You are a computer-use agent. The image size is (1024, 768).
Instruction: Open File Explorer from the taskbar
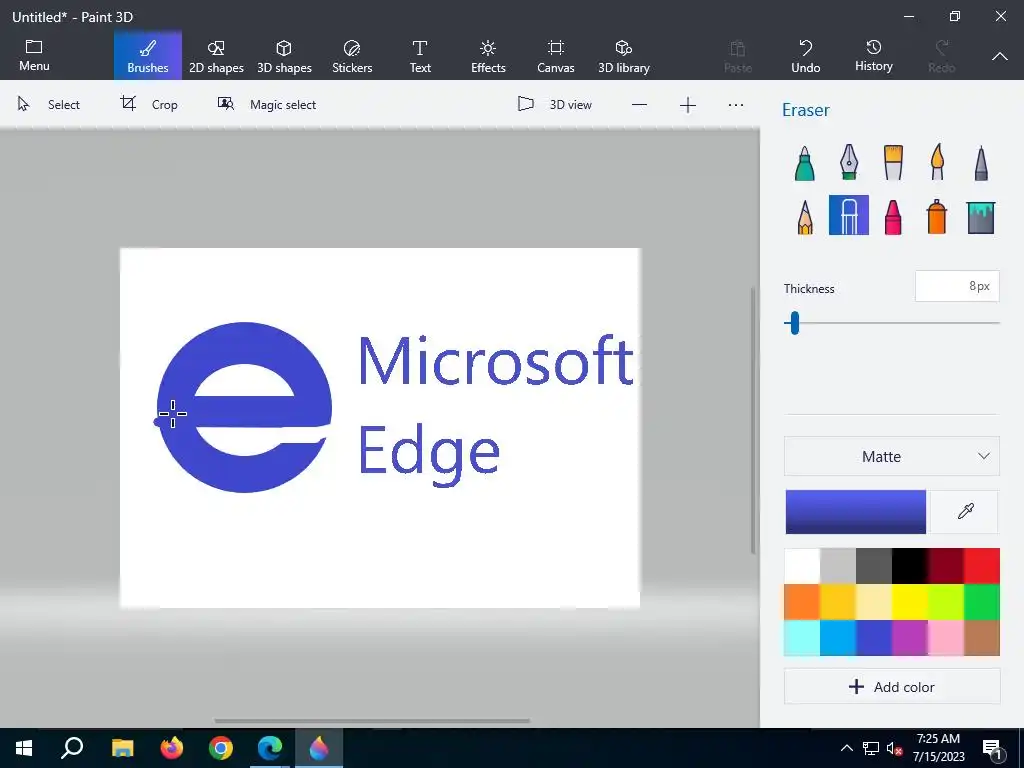click(122, 748)
